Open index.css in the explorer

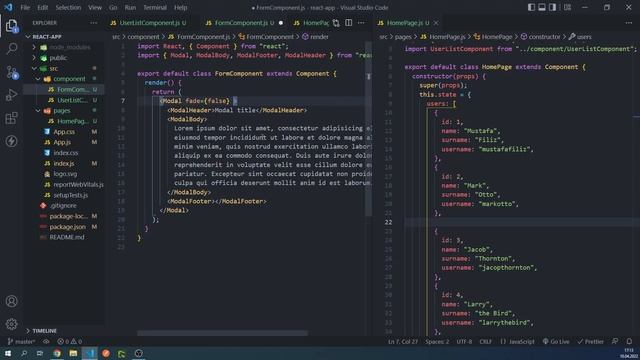(x=64, y=153)
